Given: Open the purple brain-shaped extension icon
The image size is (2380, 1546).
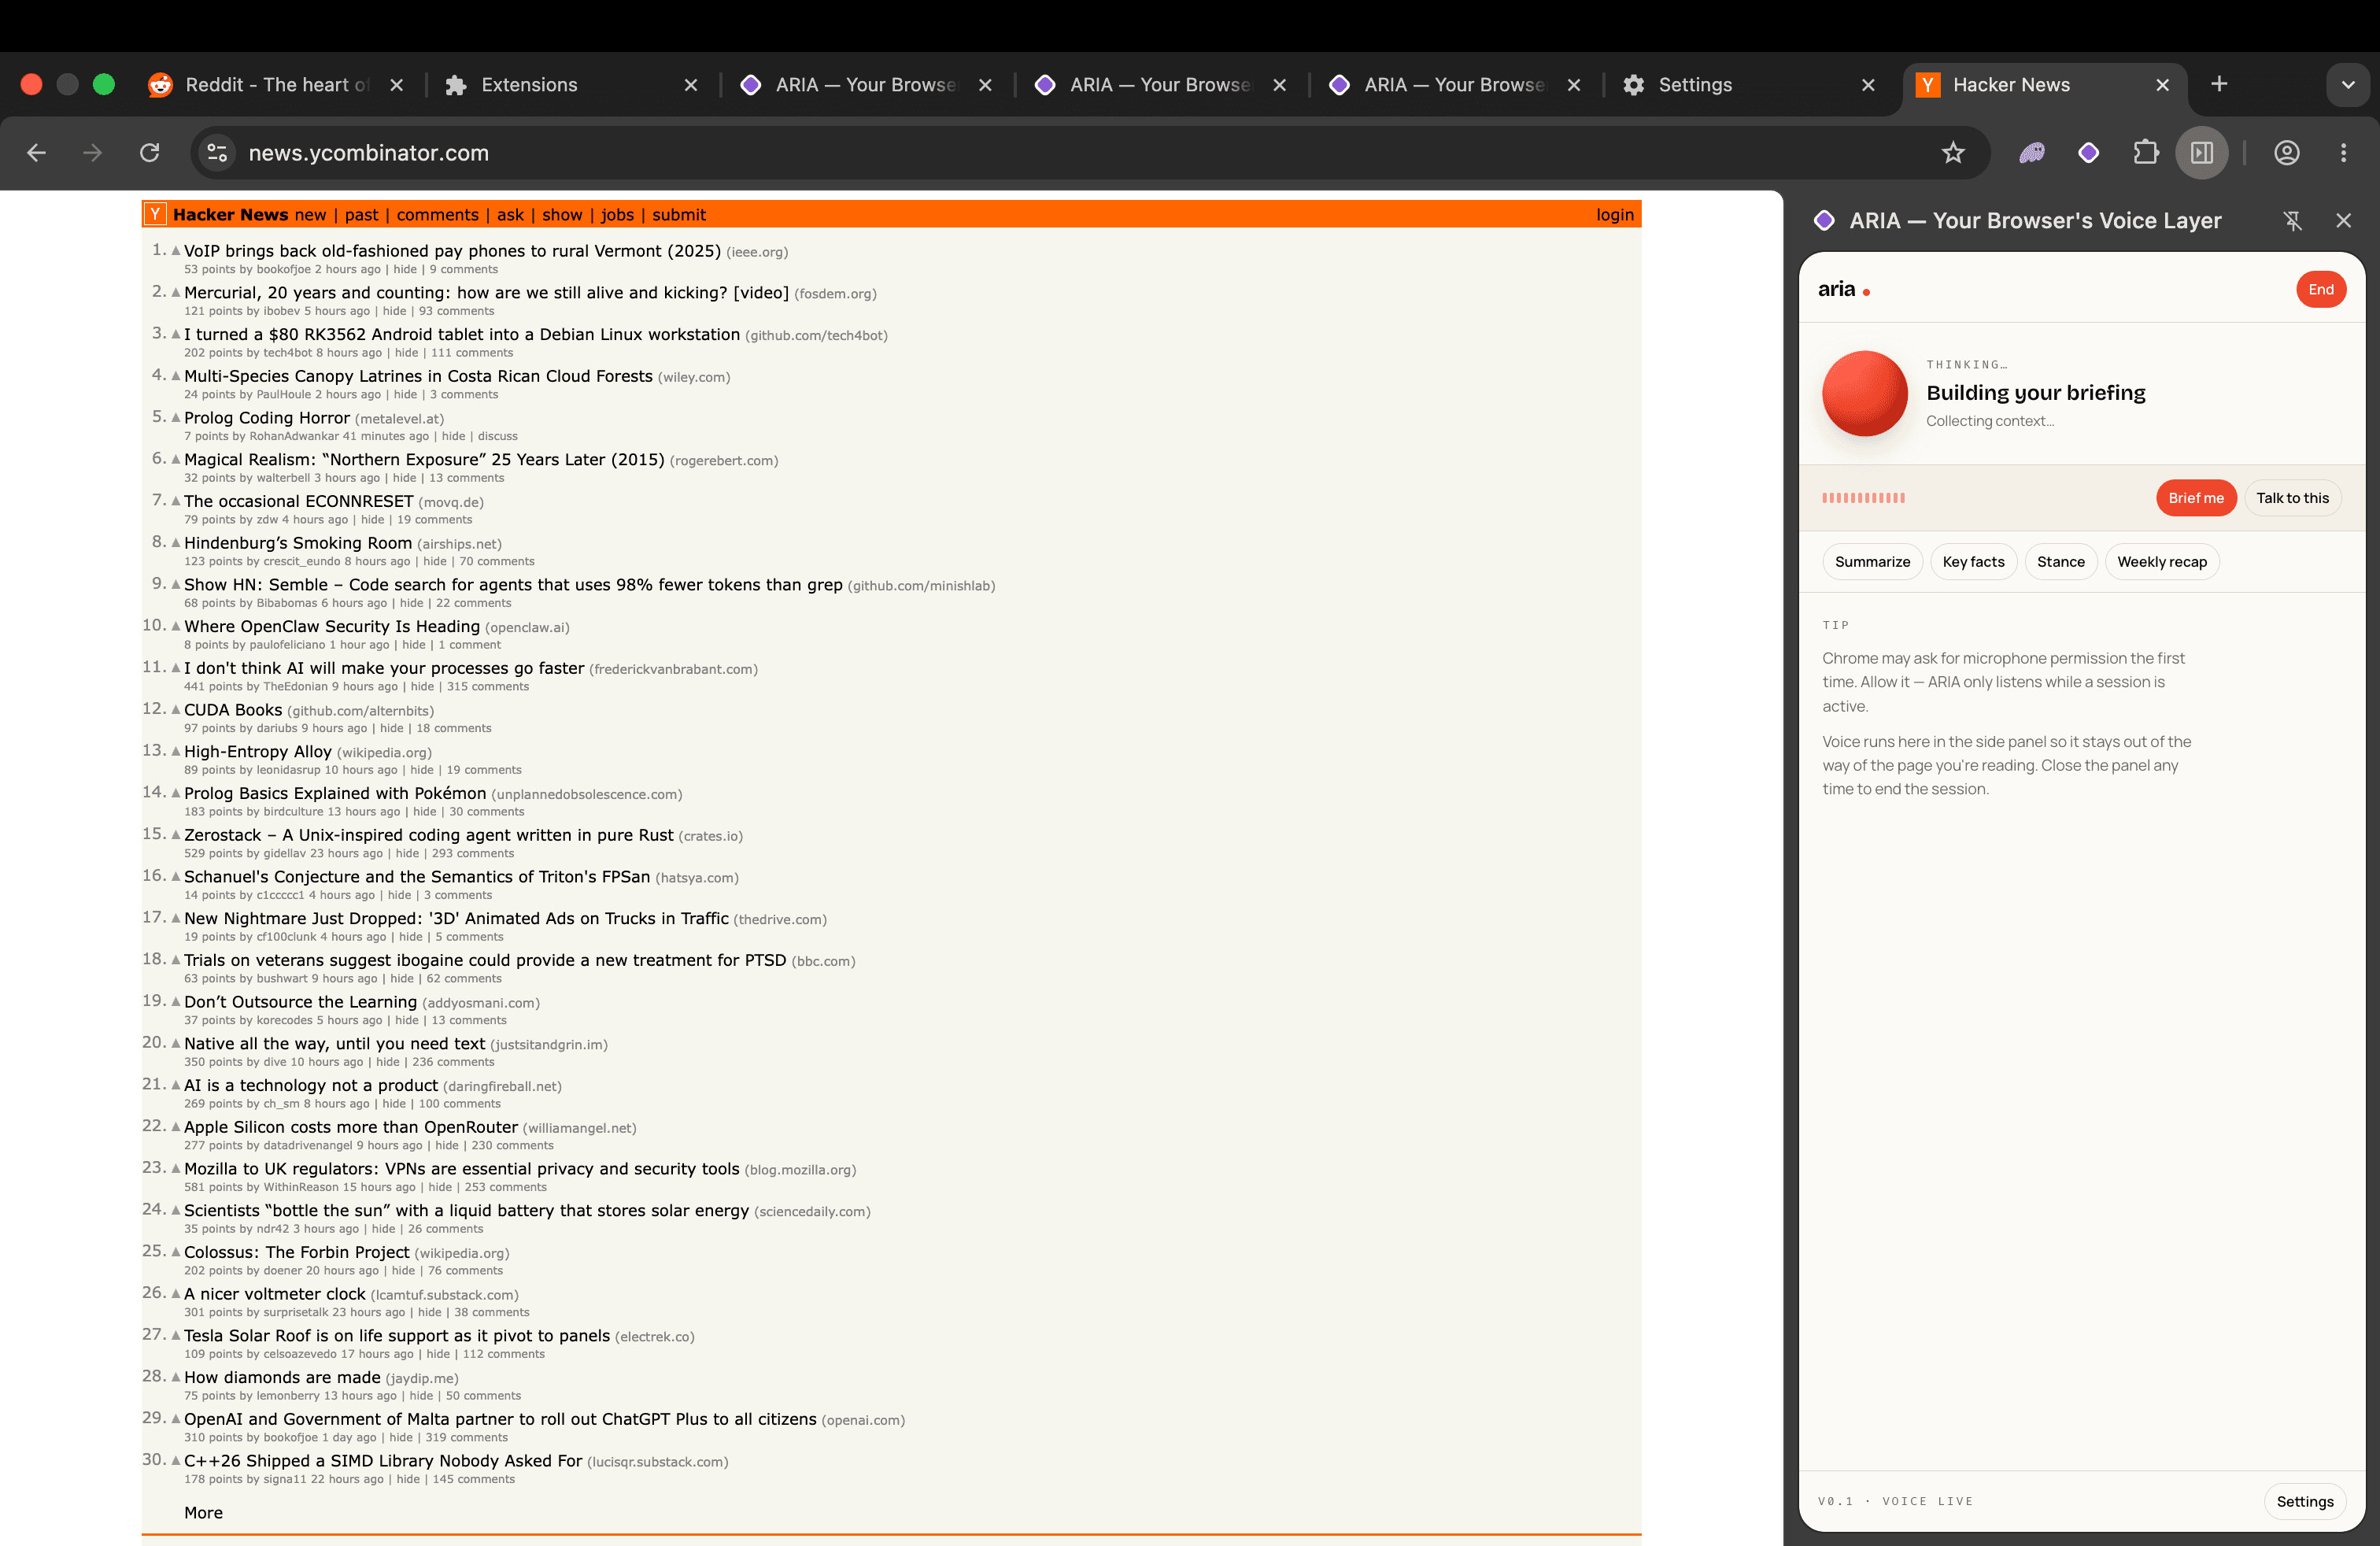Looking at the screenshot, I should 2031,152.
